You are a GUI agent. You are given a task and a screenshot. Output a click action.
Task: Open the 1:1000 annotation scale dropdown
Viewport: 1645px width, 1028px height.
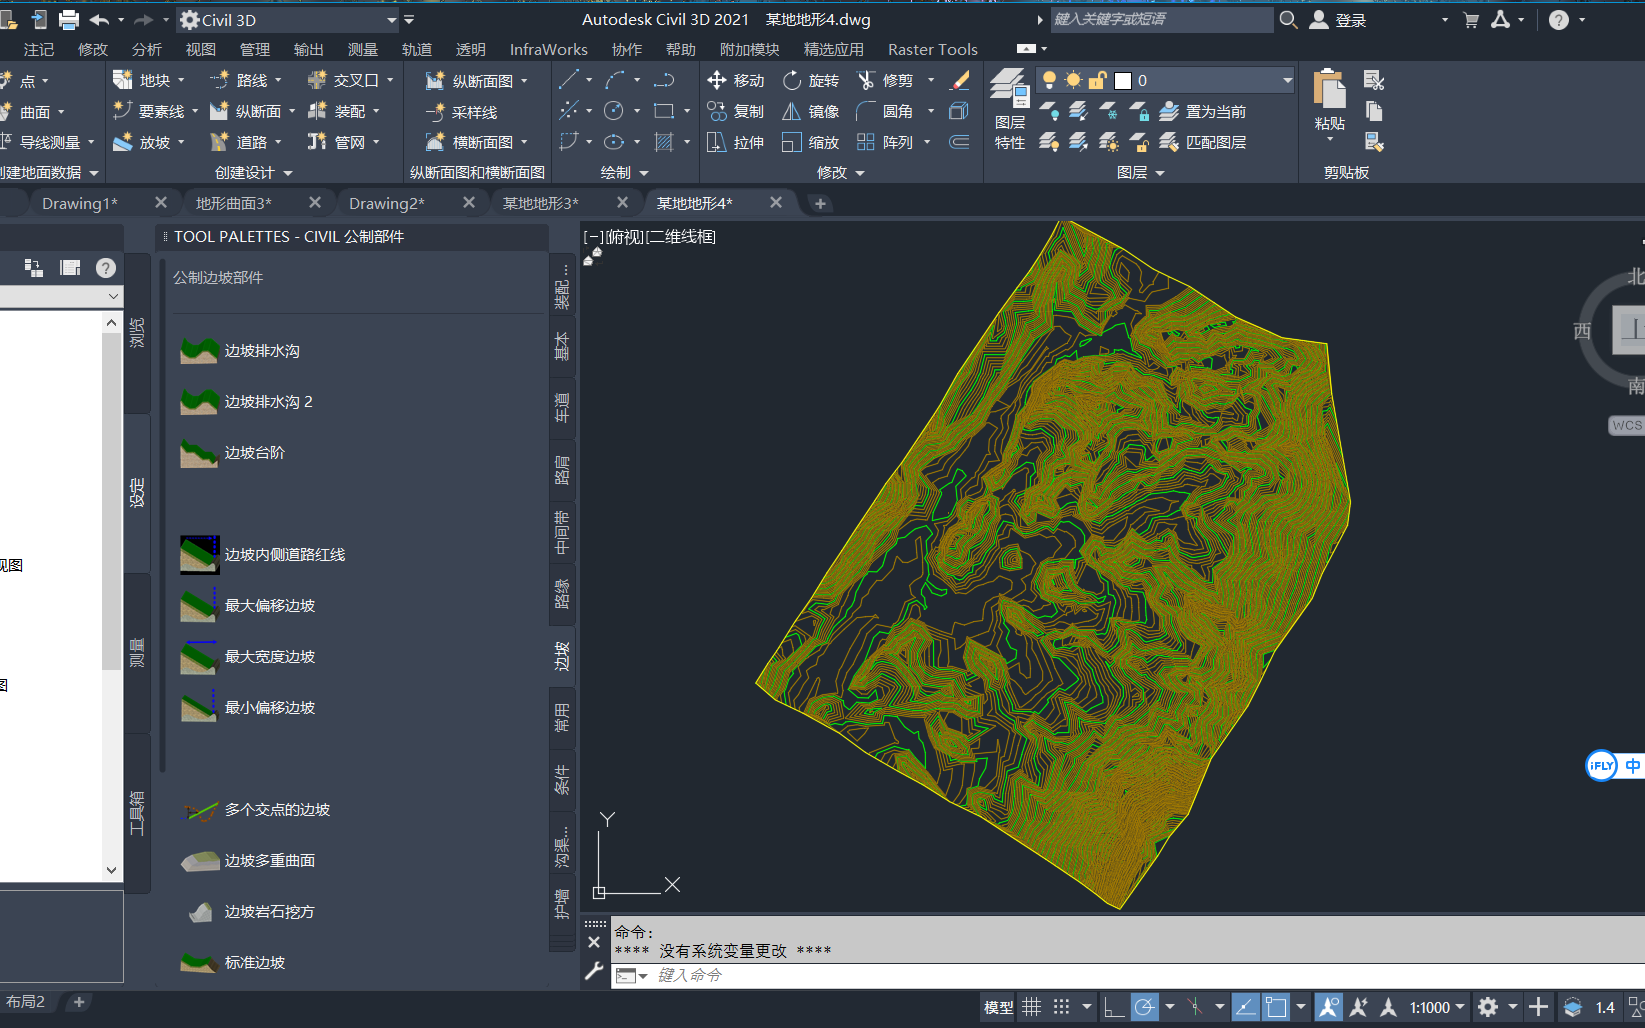[1434, 1007]
